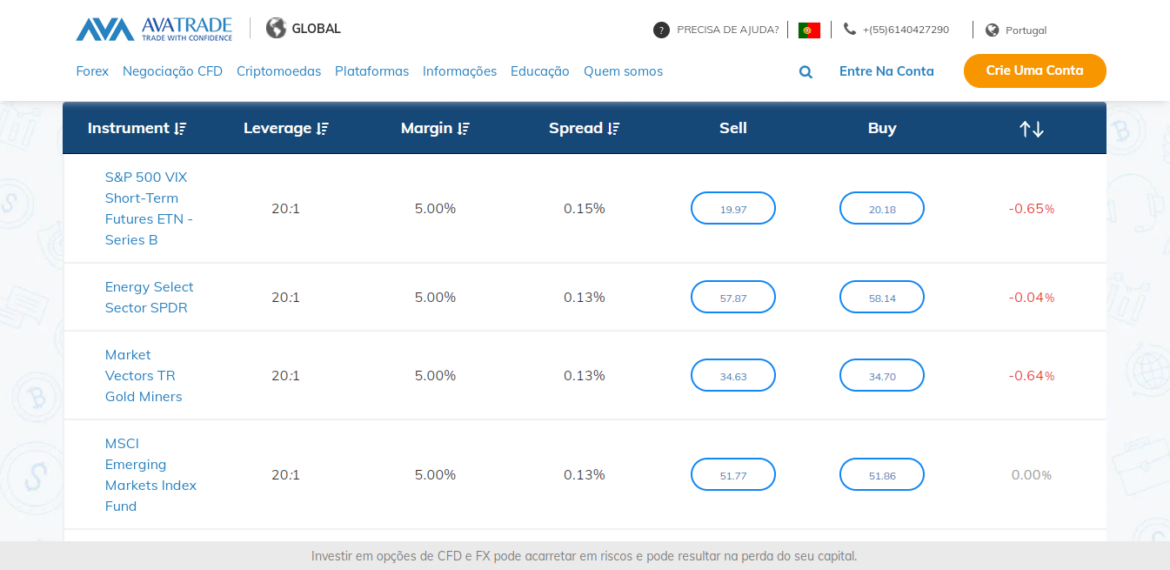Open the Forex menu
Viewport: 1170px width, 570px height.
point(93,72)
